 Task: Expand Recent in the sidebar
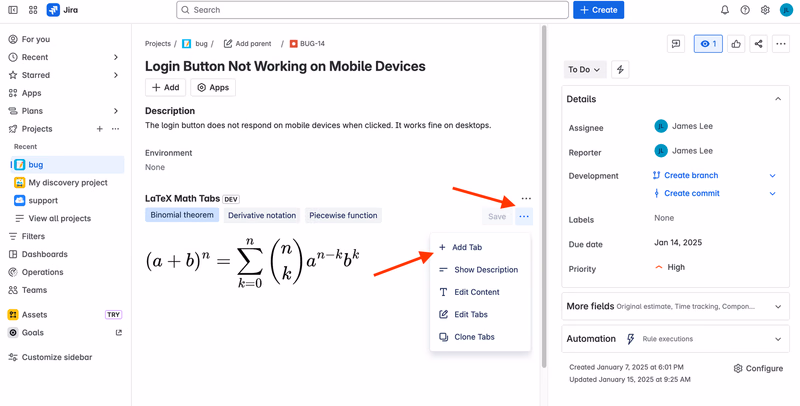[x=116, y=57]
